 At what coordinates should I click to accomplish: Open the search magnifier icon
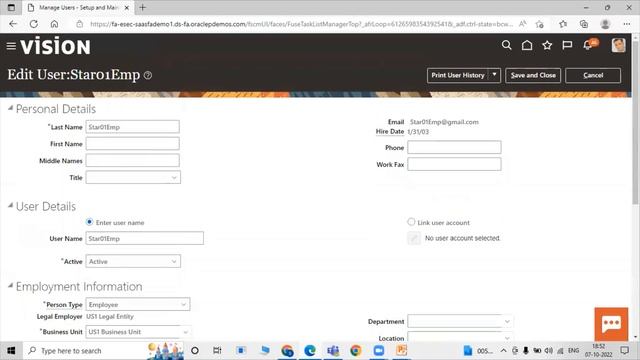click(x=507, y=45)
